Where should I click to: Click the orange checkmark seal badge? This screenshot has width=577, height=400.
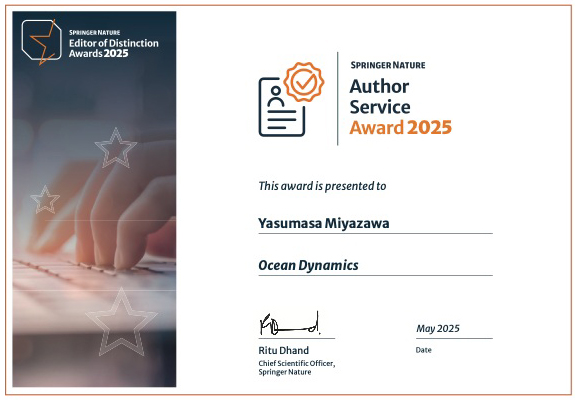pos(304,82)
